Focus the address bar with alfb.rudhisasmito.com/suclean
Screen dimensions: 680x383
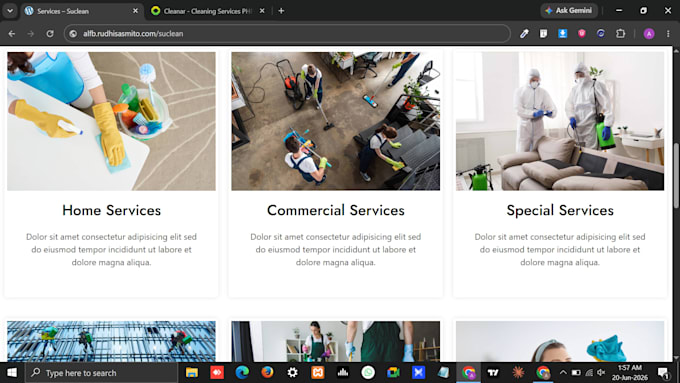tap(287, 33)
